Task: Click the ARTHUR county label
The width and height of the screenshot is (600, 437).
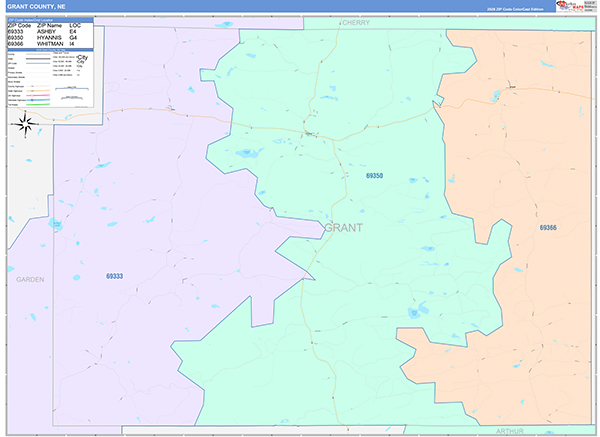Action: pos(509,431)
